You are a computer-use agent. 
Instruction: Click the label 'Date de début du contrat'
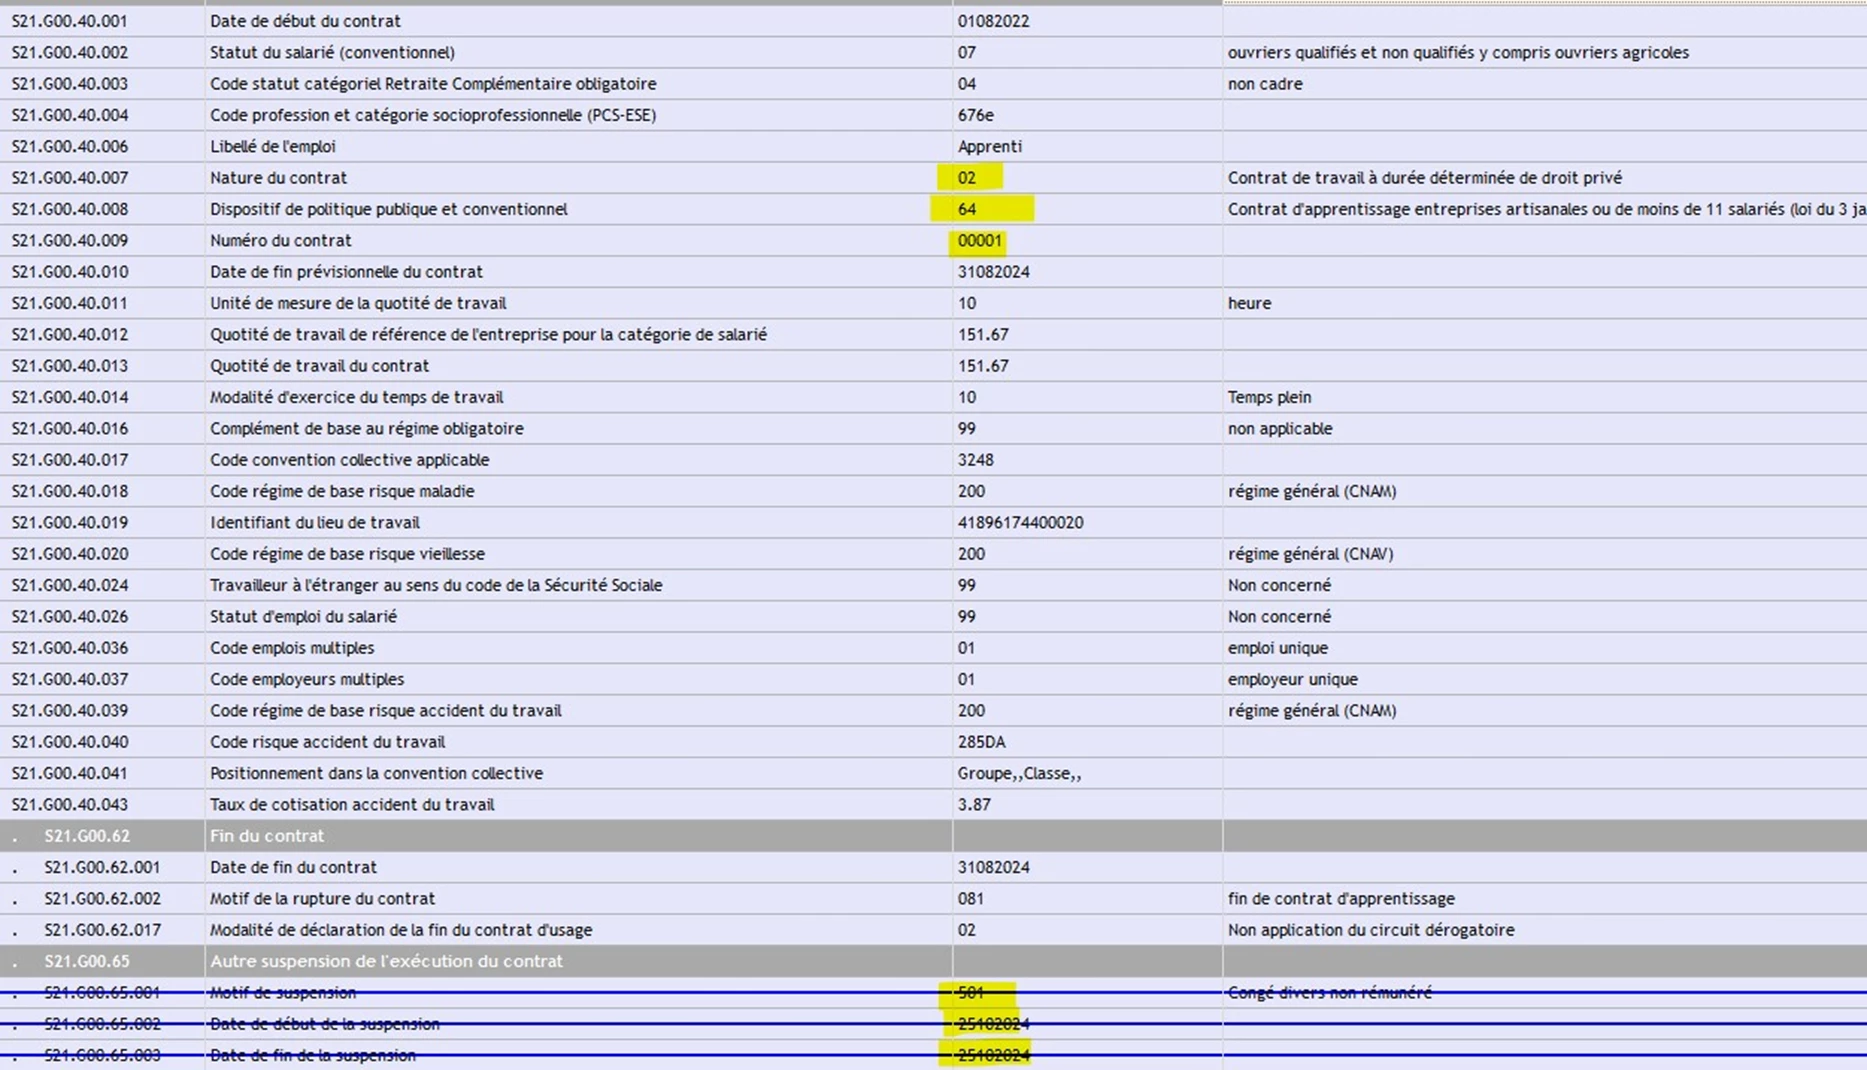pos(305,21)
